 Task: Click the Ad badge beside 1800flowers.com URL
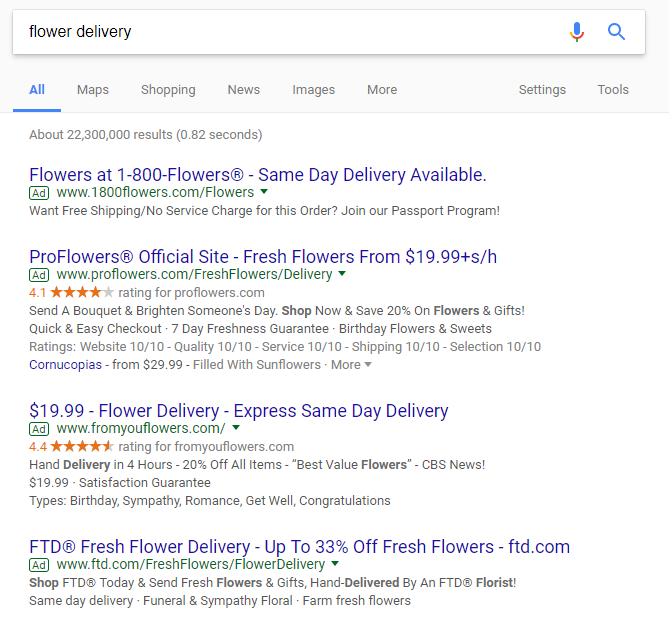[x=39, y=193]
